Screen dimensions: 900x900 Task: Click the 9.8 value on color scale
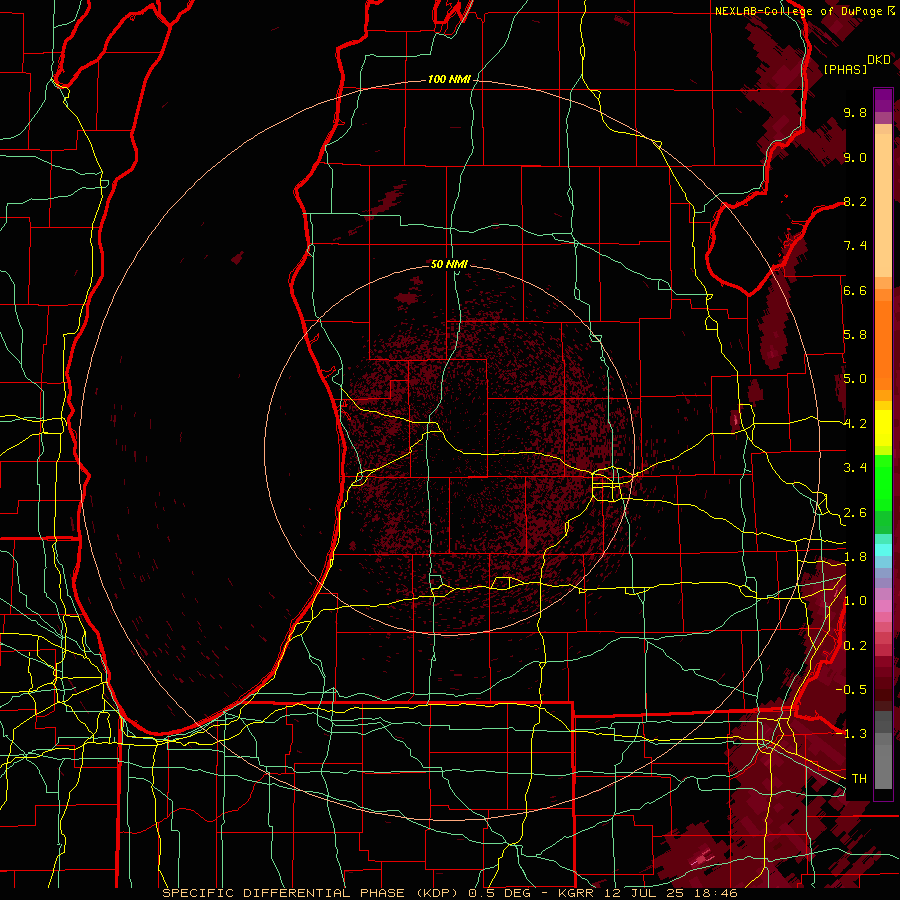pyautogui.click(x=855, y=112)
